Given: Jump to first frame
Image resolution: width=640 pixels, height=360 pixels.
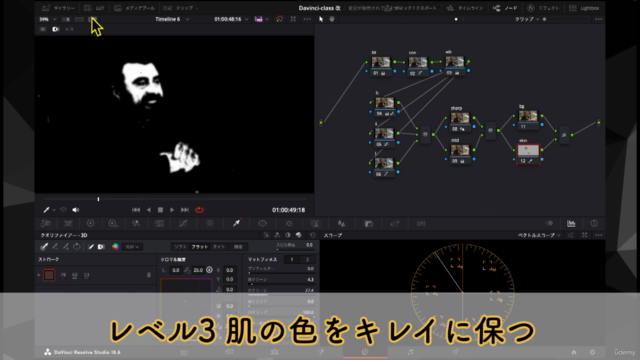Looking at the screenshot, I should pos(136,210).
